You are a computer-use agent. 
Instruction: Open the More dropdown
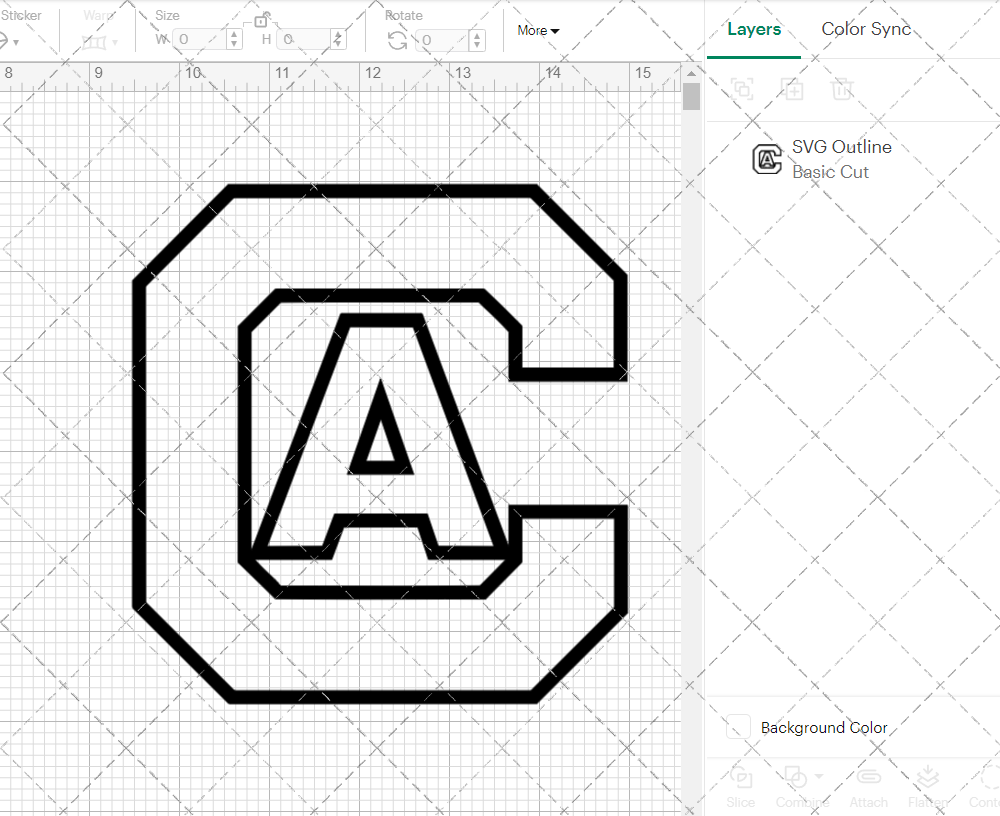537,31
